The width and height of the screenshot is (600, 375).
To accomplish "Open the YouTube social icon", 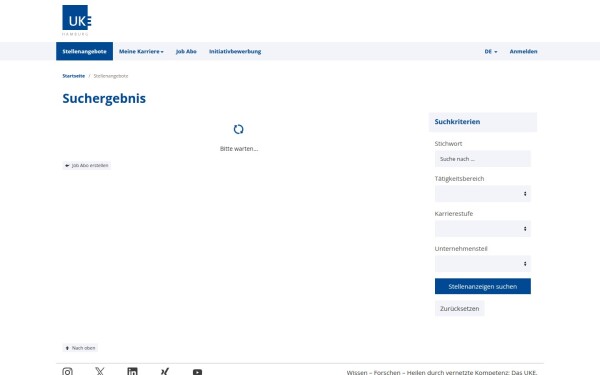I will [x=197, y=372].
